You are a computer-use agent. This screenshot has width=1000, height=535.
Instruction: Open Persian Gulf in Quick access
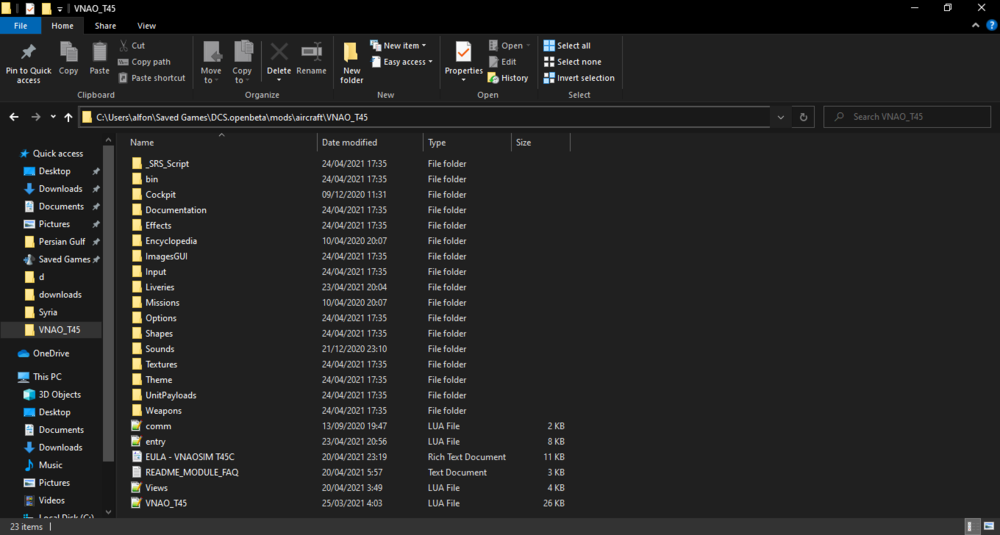tap(61, 242)
